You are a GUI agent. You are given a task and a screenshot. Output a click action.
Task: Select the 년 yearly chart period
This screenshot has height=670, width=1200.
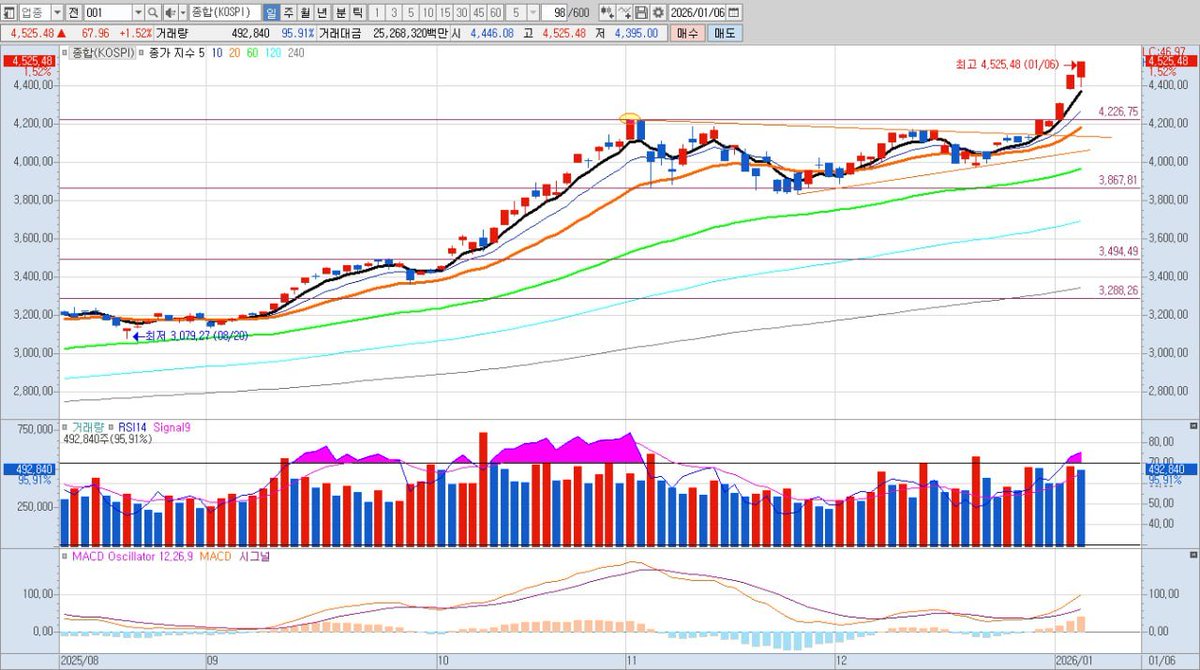point(322,13)
